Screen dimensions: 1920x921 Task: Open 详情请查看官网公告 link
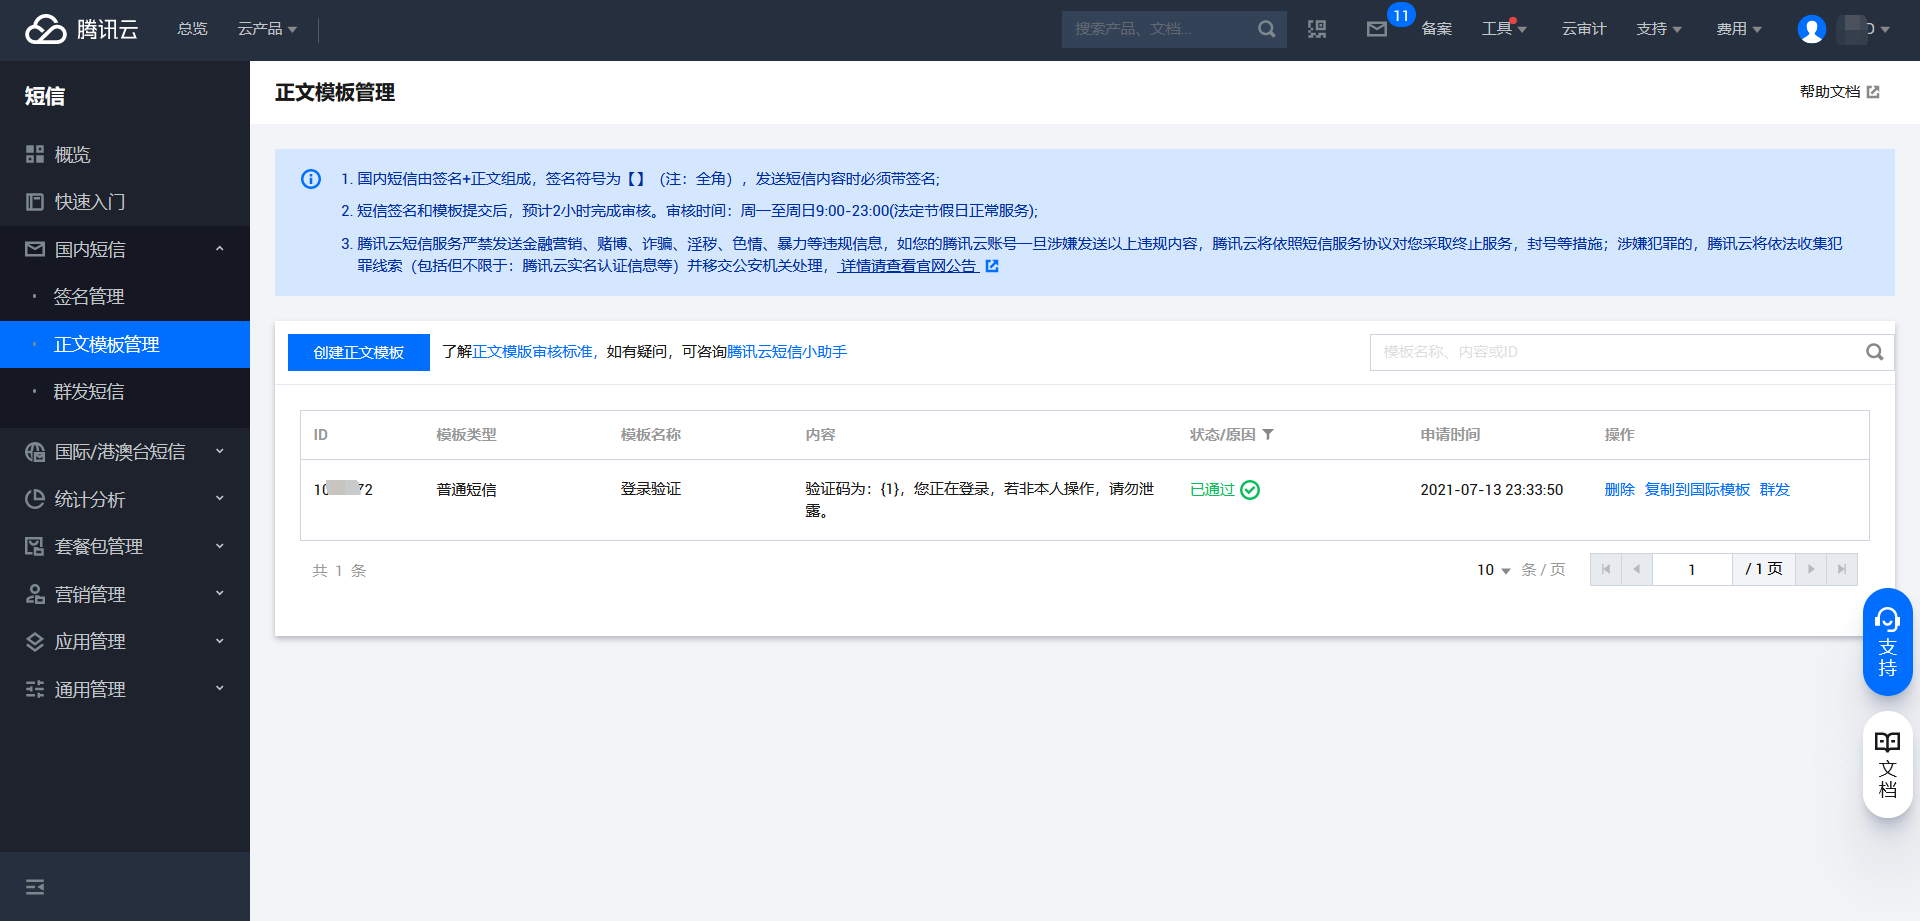pos(909,266)
